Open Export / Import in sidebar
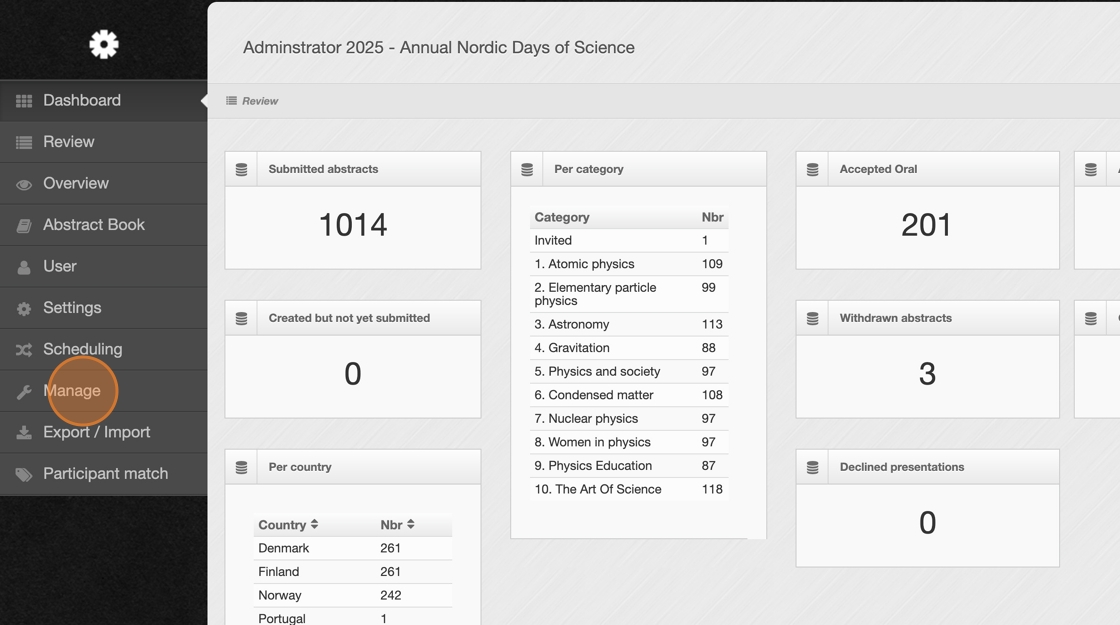 coord(104,432)
